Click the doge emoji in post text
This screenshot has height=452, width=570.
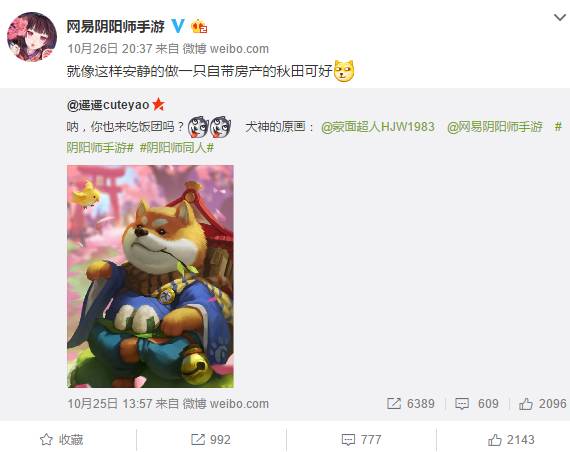344,71
